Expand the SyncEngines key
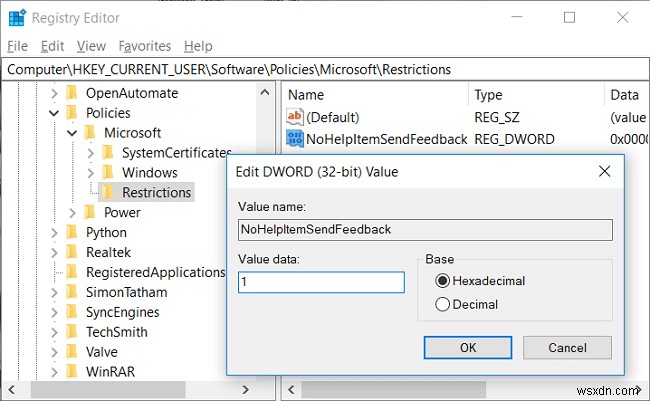The height and width of the screenshot is (401, 650). [x=54, y=312]
